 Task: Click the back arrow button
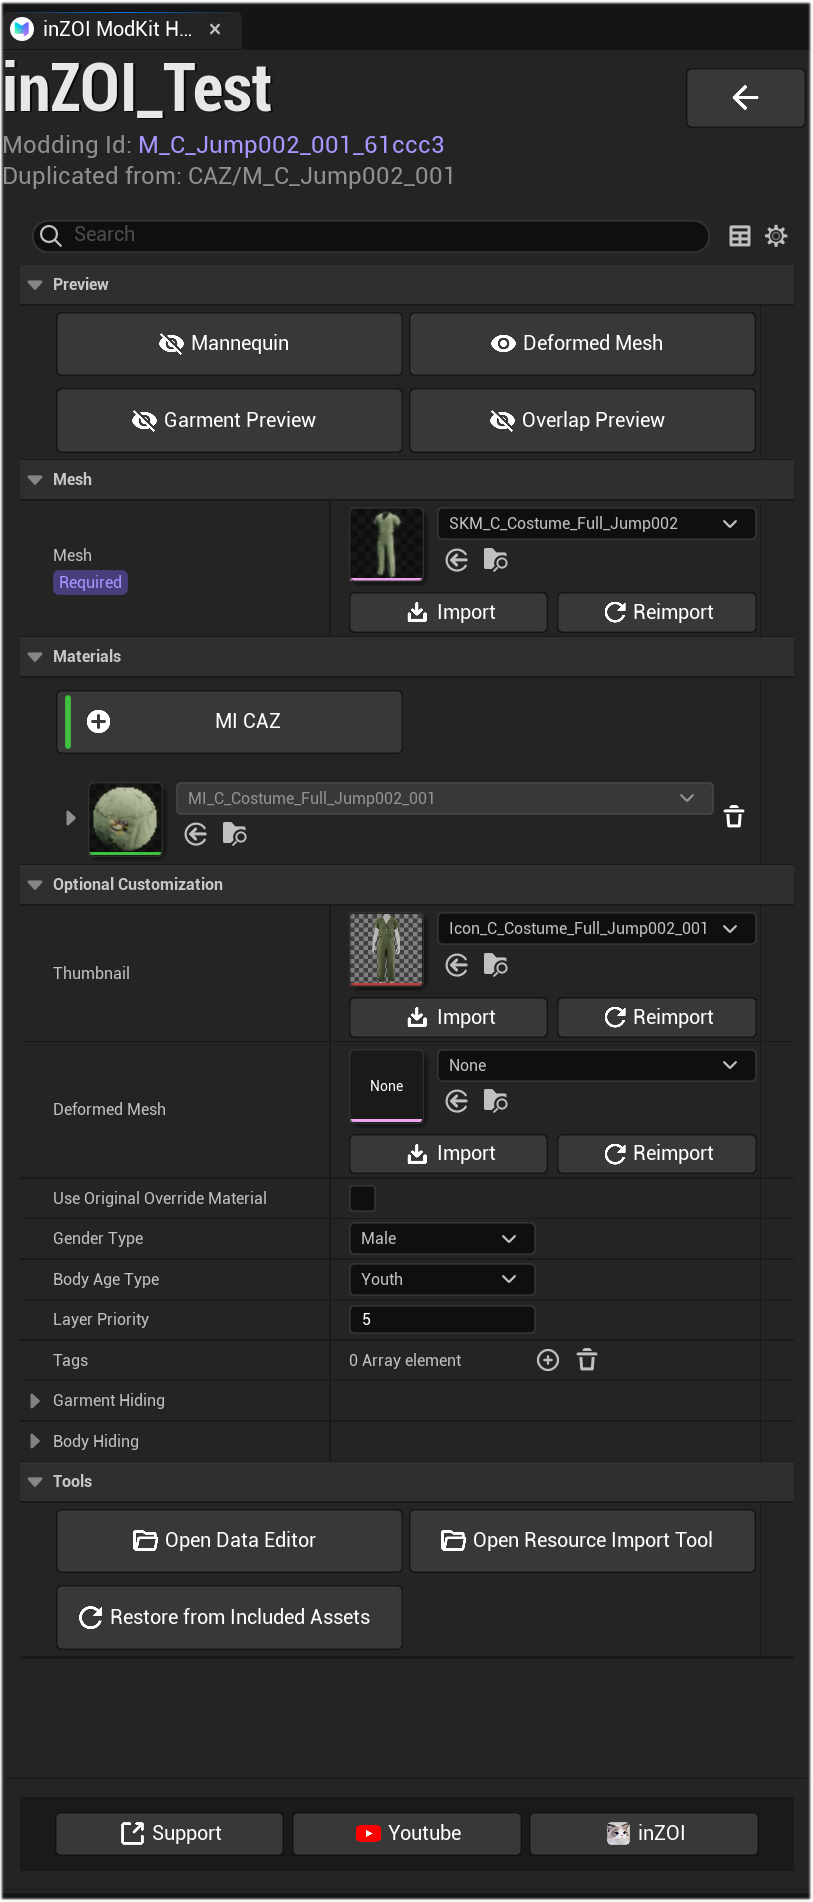(745, 97)
